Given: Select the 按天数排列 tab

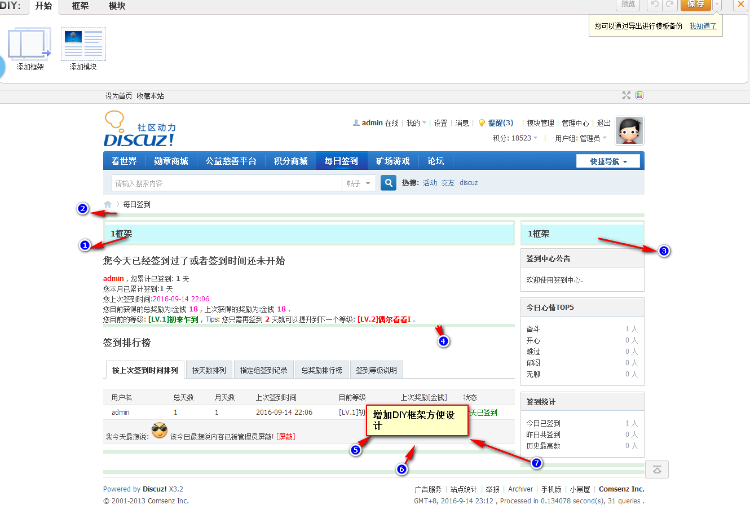Looking at the screenshot, I should point(209,370).
